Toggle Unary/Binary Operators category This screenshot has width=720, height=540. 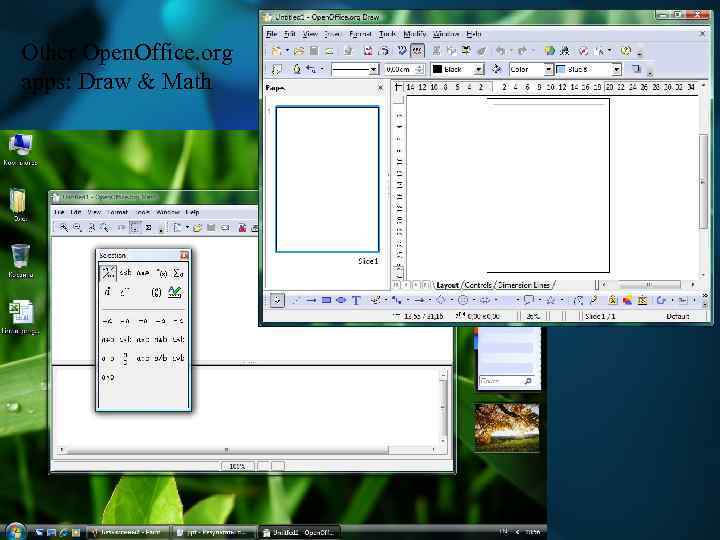(107, 273)
